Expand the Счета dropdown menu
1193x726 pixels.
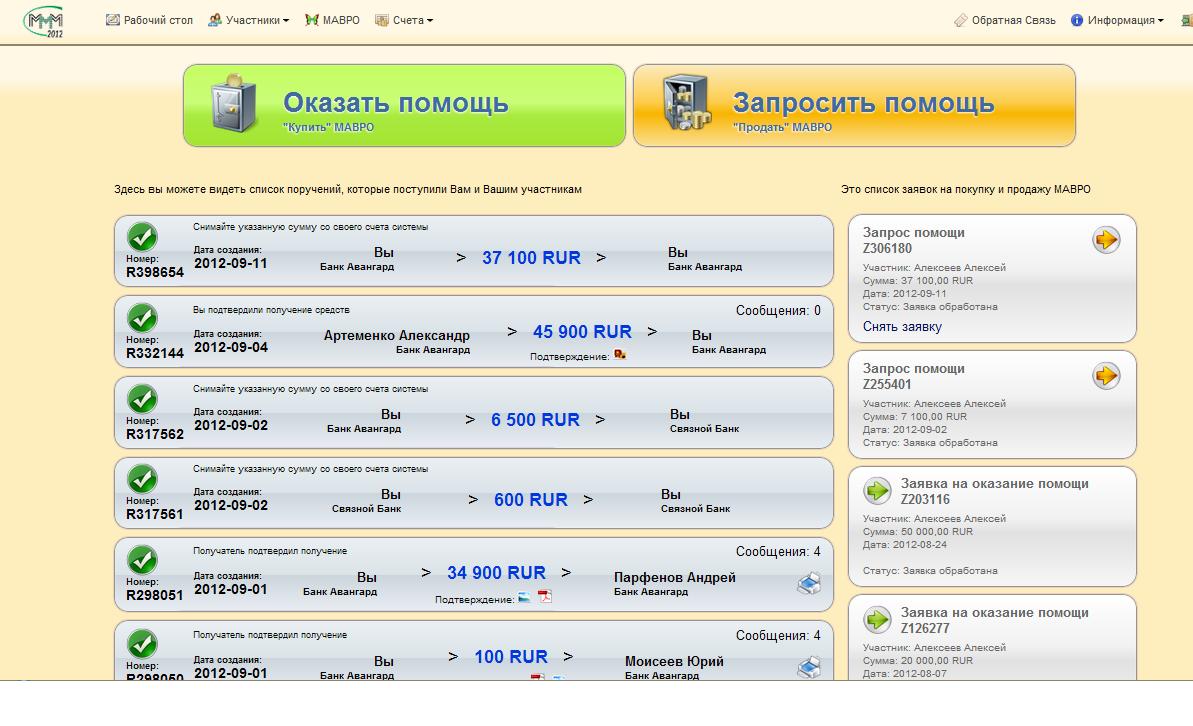coord(404,21)
